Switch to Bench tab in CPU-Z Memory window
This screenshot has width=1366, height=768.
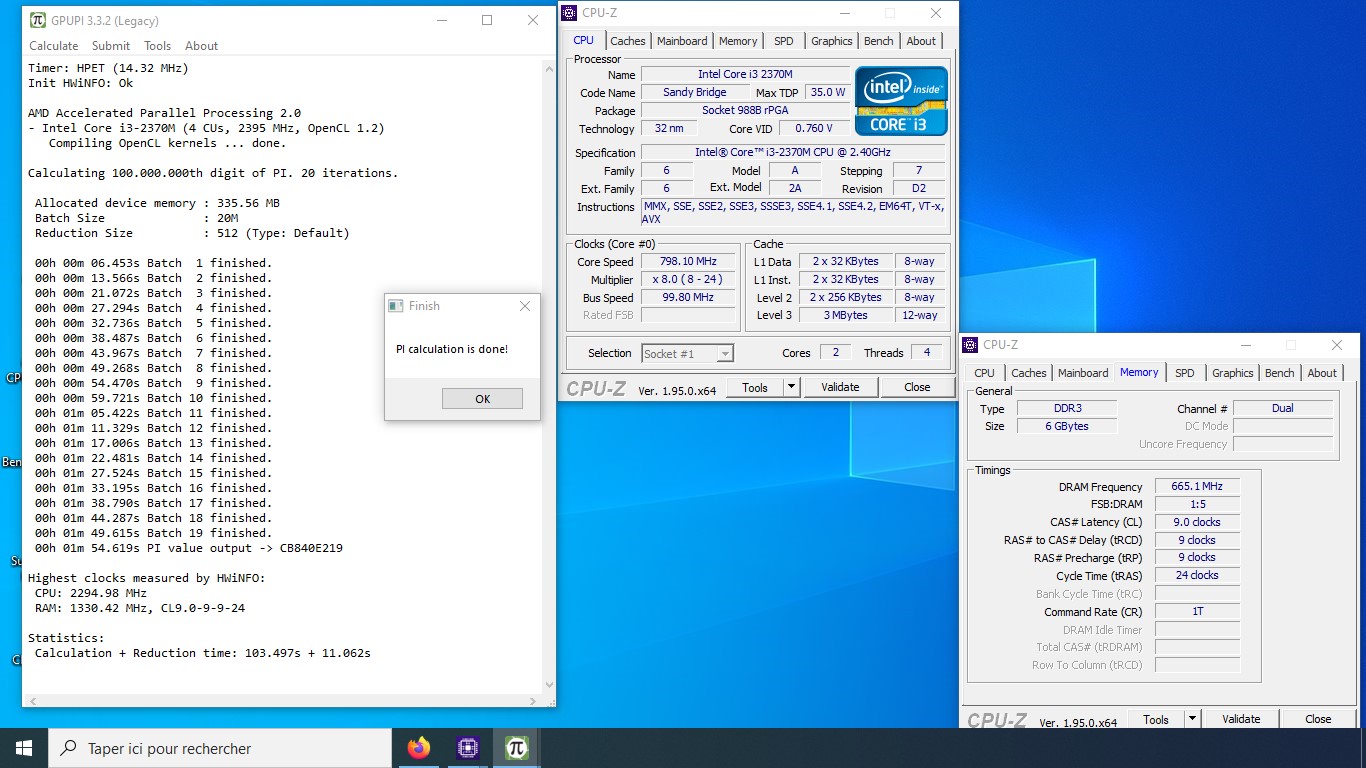click(x=1280, y=373)
